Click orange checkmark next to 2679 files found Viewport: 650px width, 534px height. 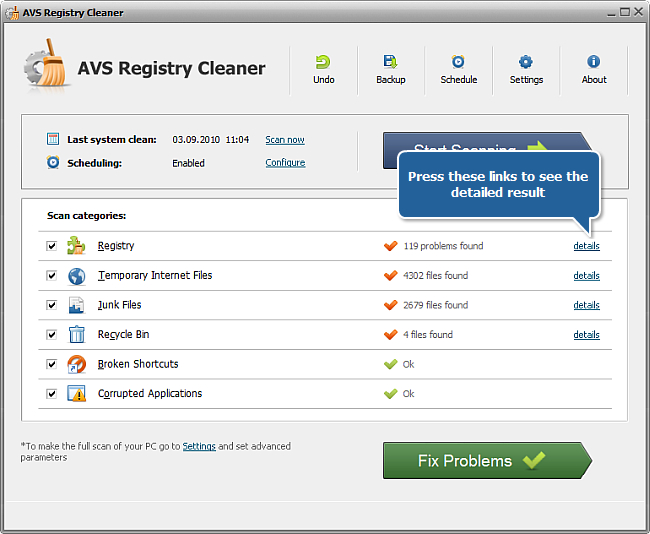pyautogui.click(x=390, y=305)
